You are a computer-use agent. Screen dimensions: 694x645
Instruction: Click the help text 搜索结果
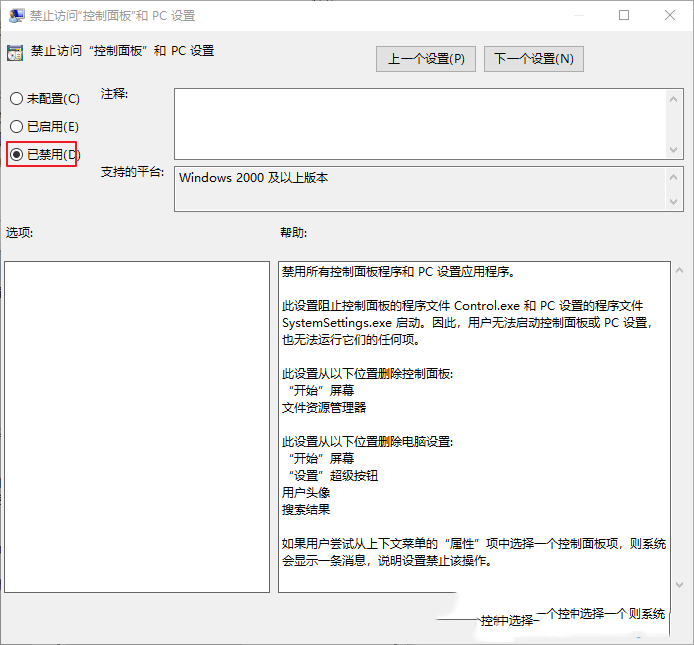click(x=306, y=510)
